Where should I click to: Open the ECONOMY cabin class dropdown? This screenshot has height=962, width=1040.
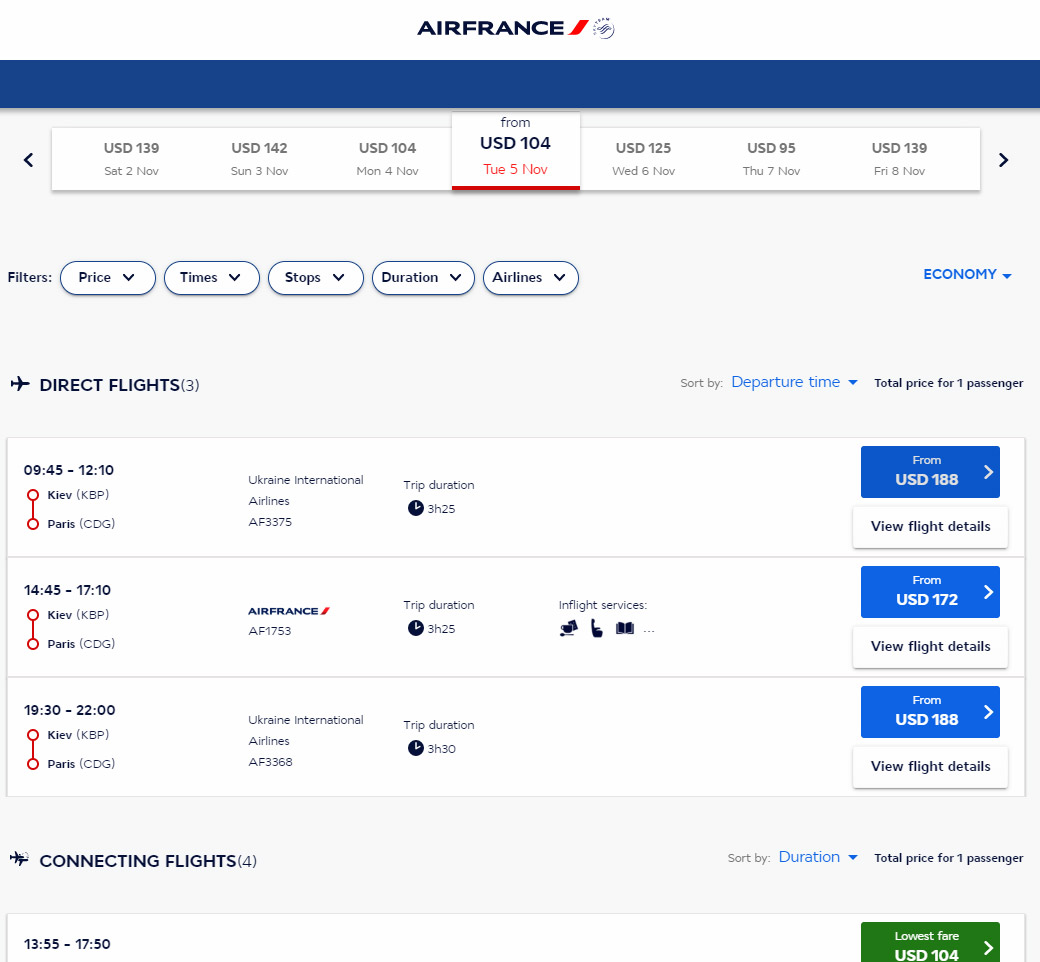click(967, 274)
